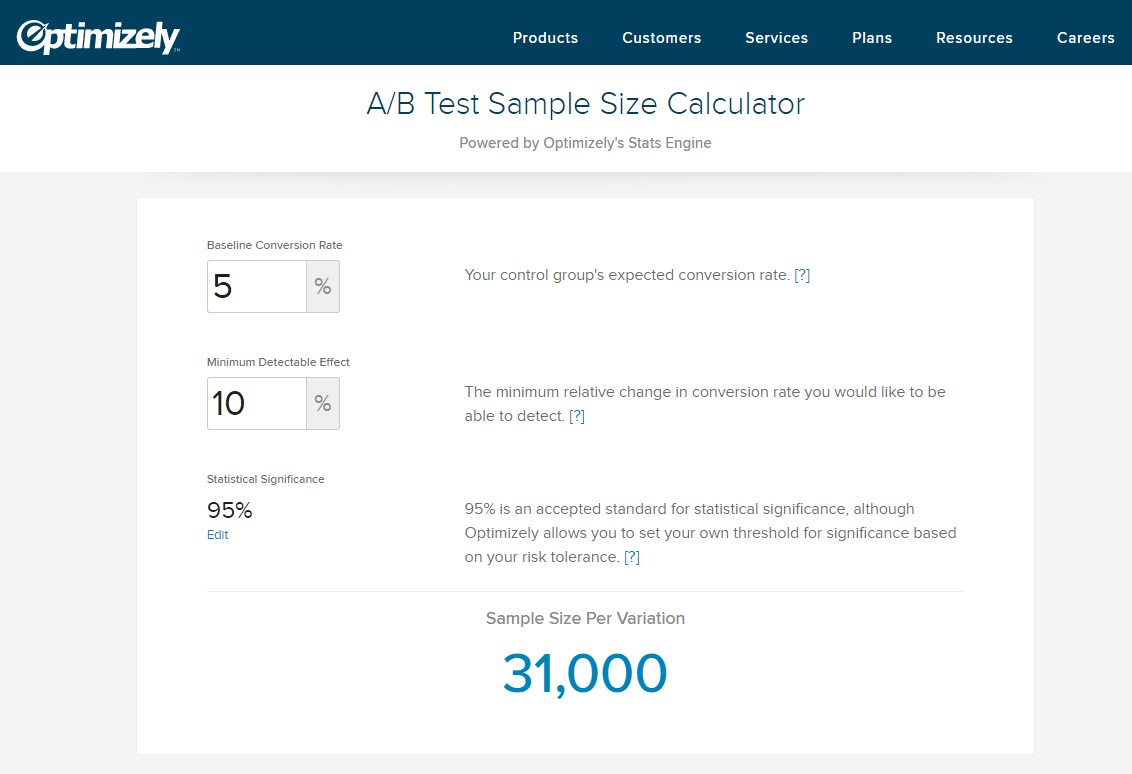Open help for control group conversion rate

(802, 275)
